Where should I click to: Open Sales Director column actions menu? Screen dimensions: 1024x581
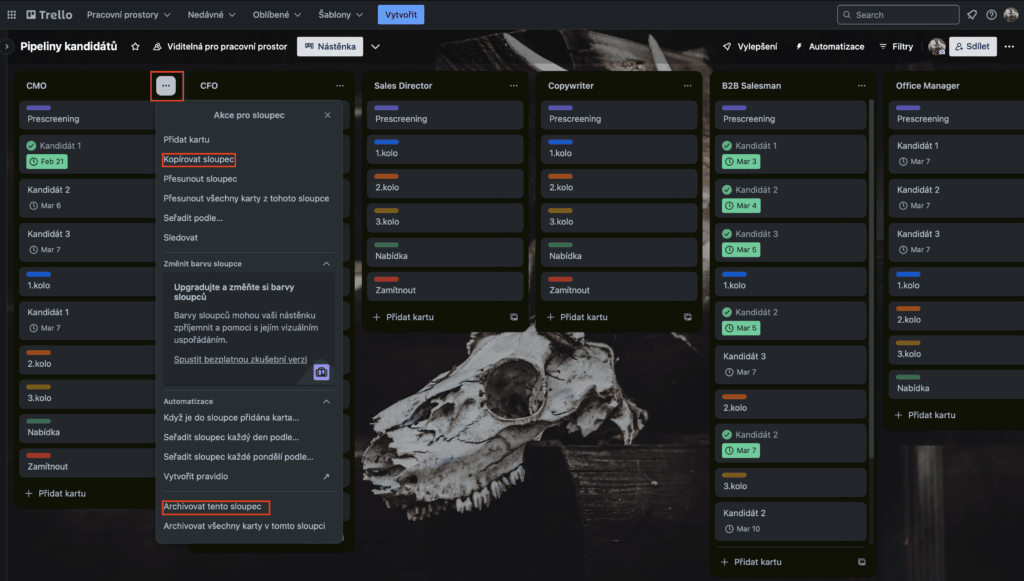514,86
